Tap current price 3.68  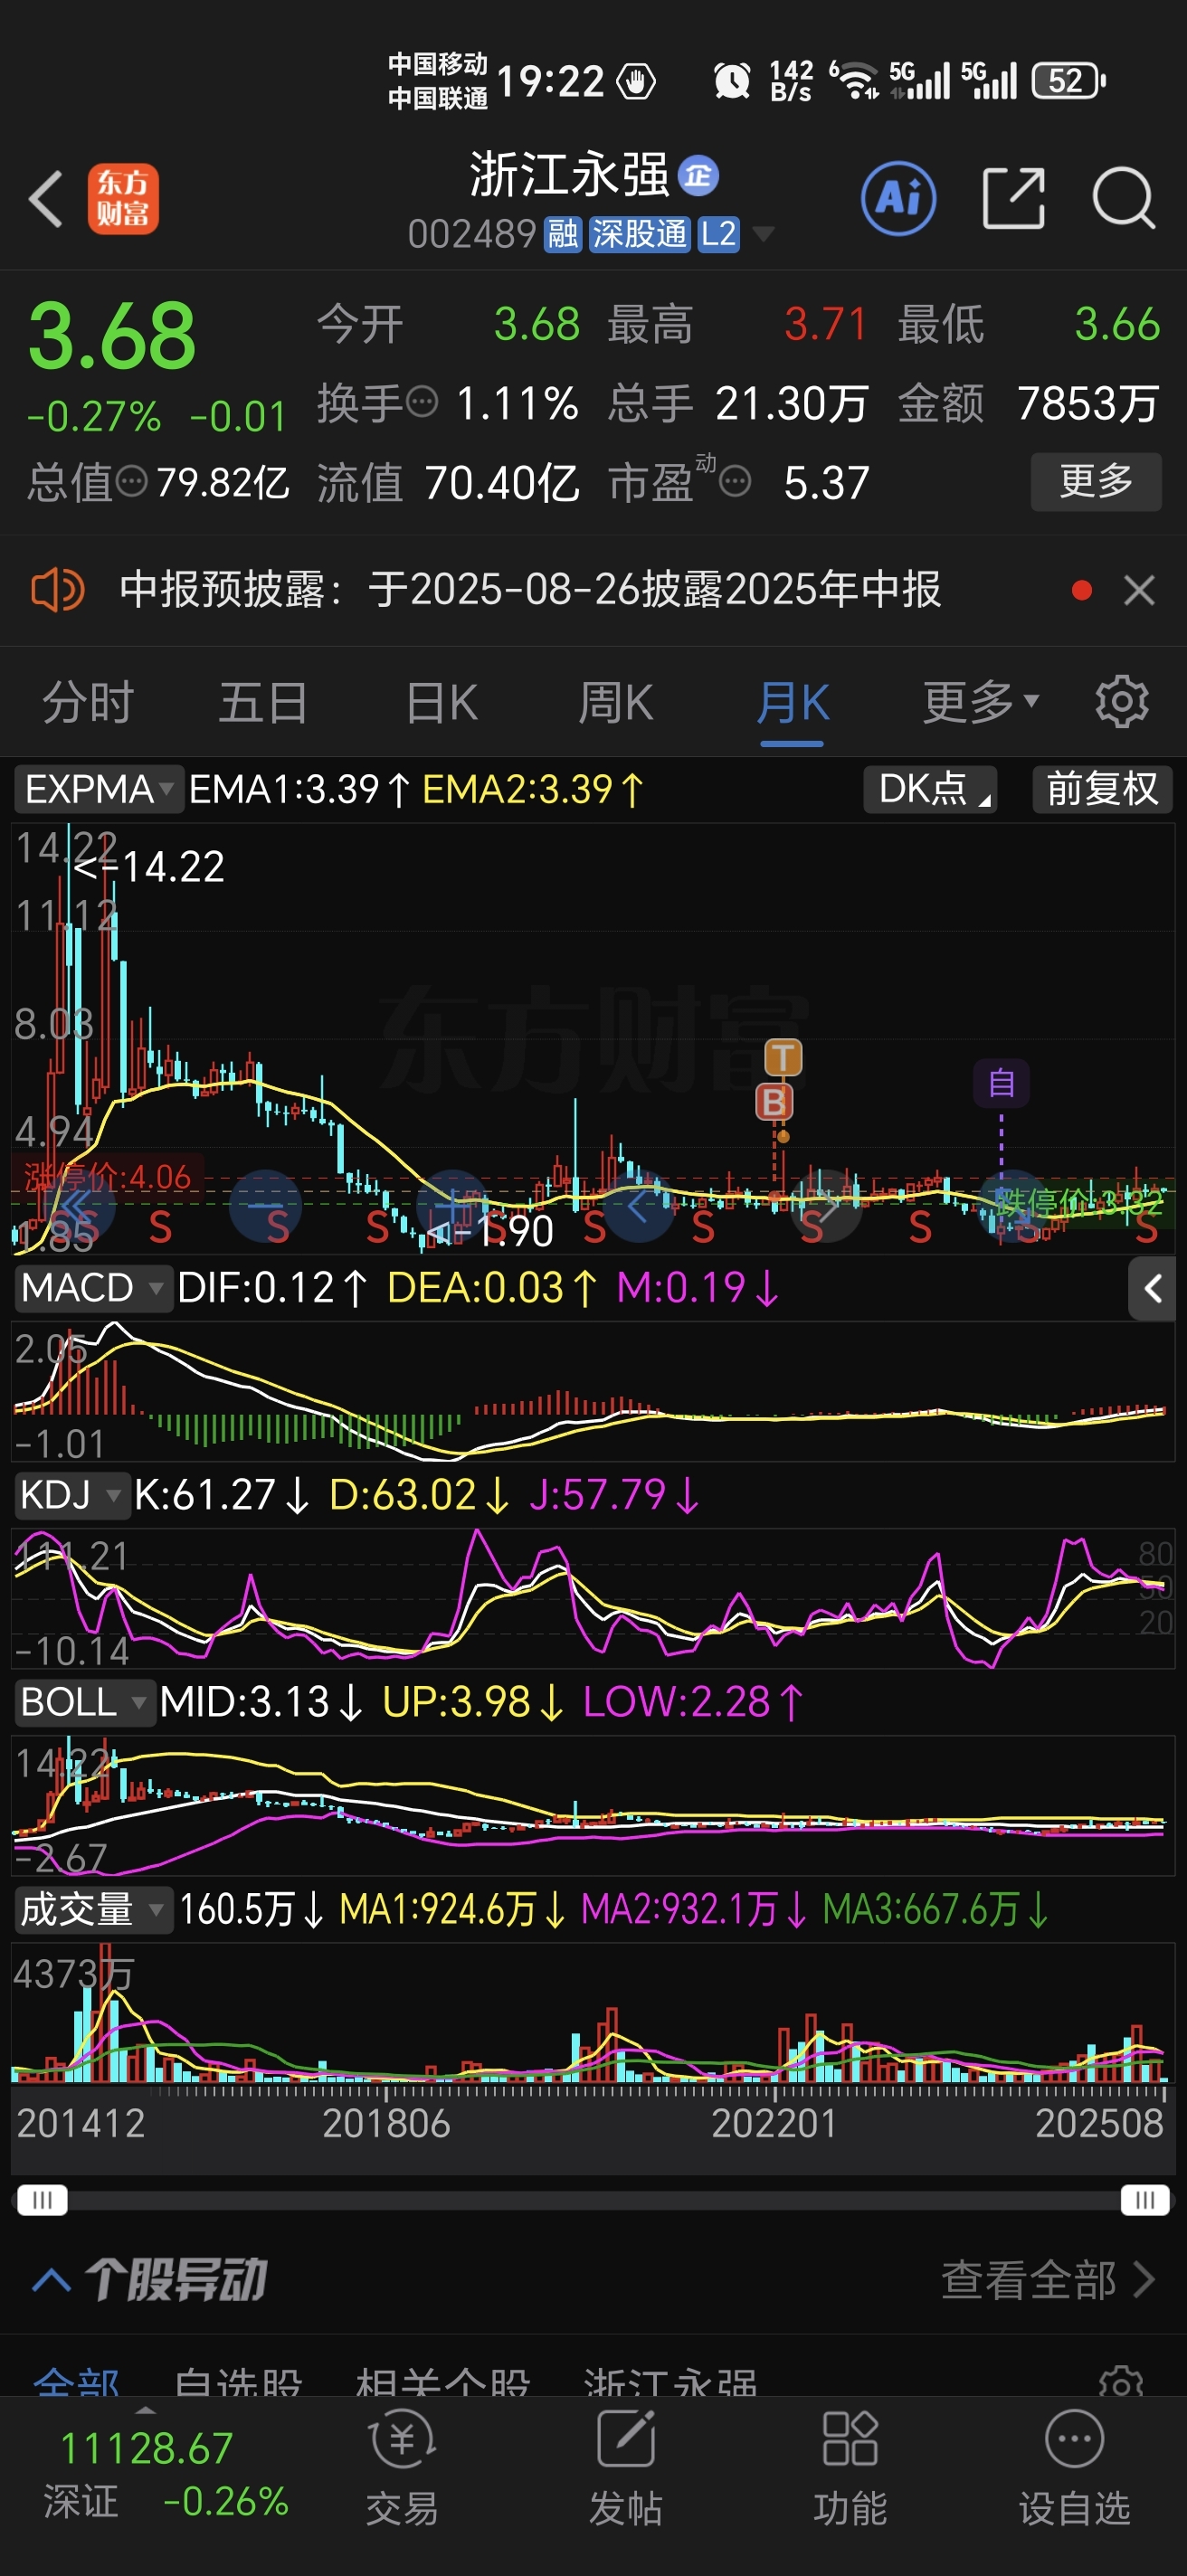[x=111, y=336]
